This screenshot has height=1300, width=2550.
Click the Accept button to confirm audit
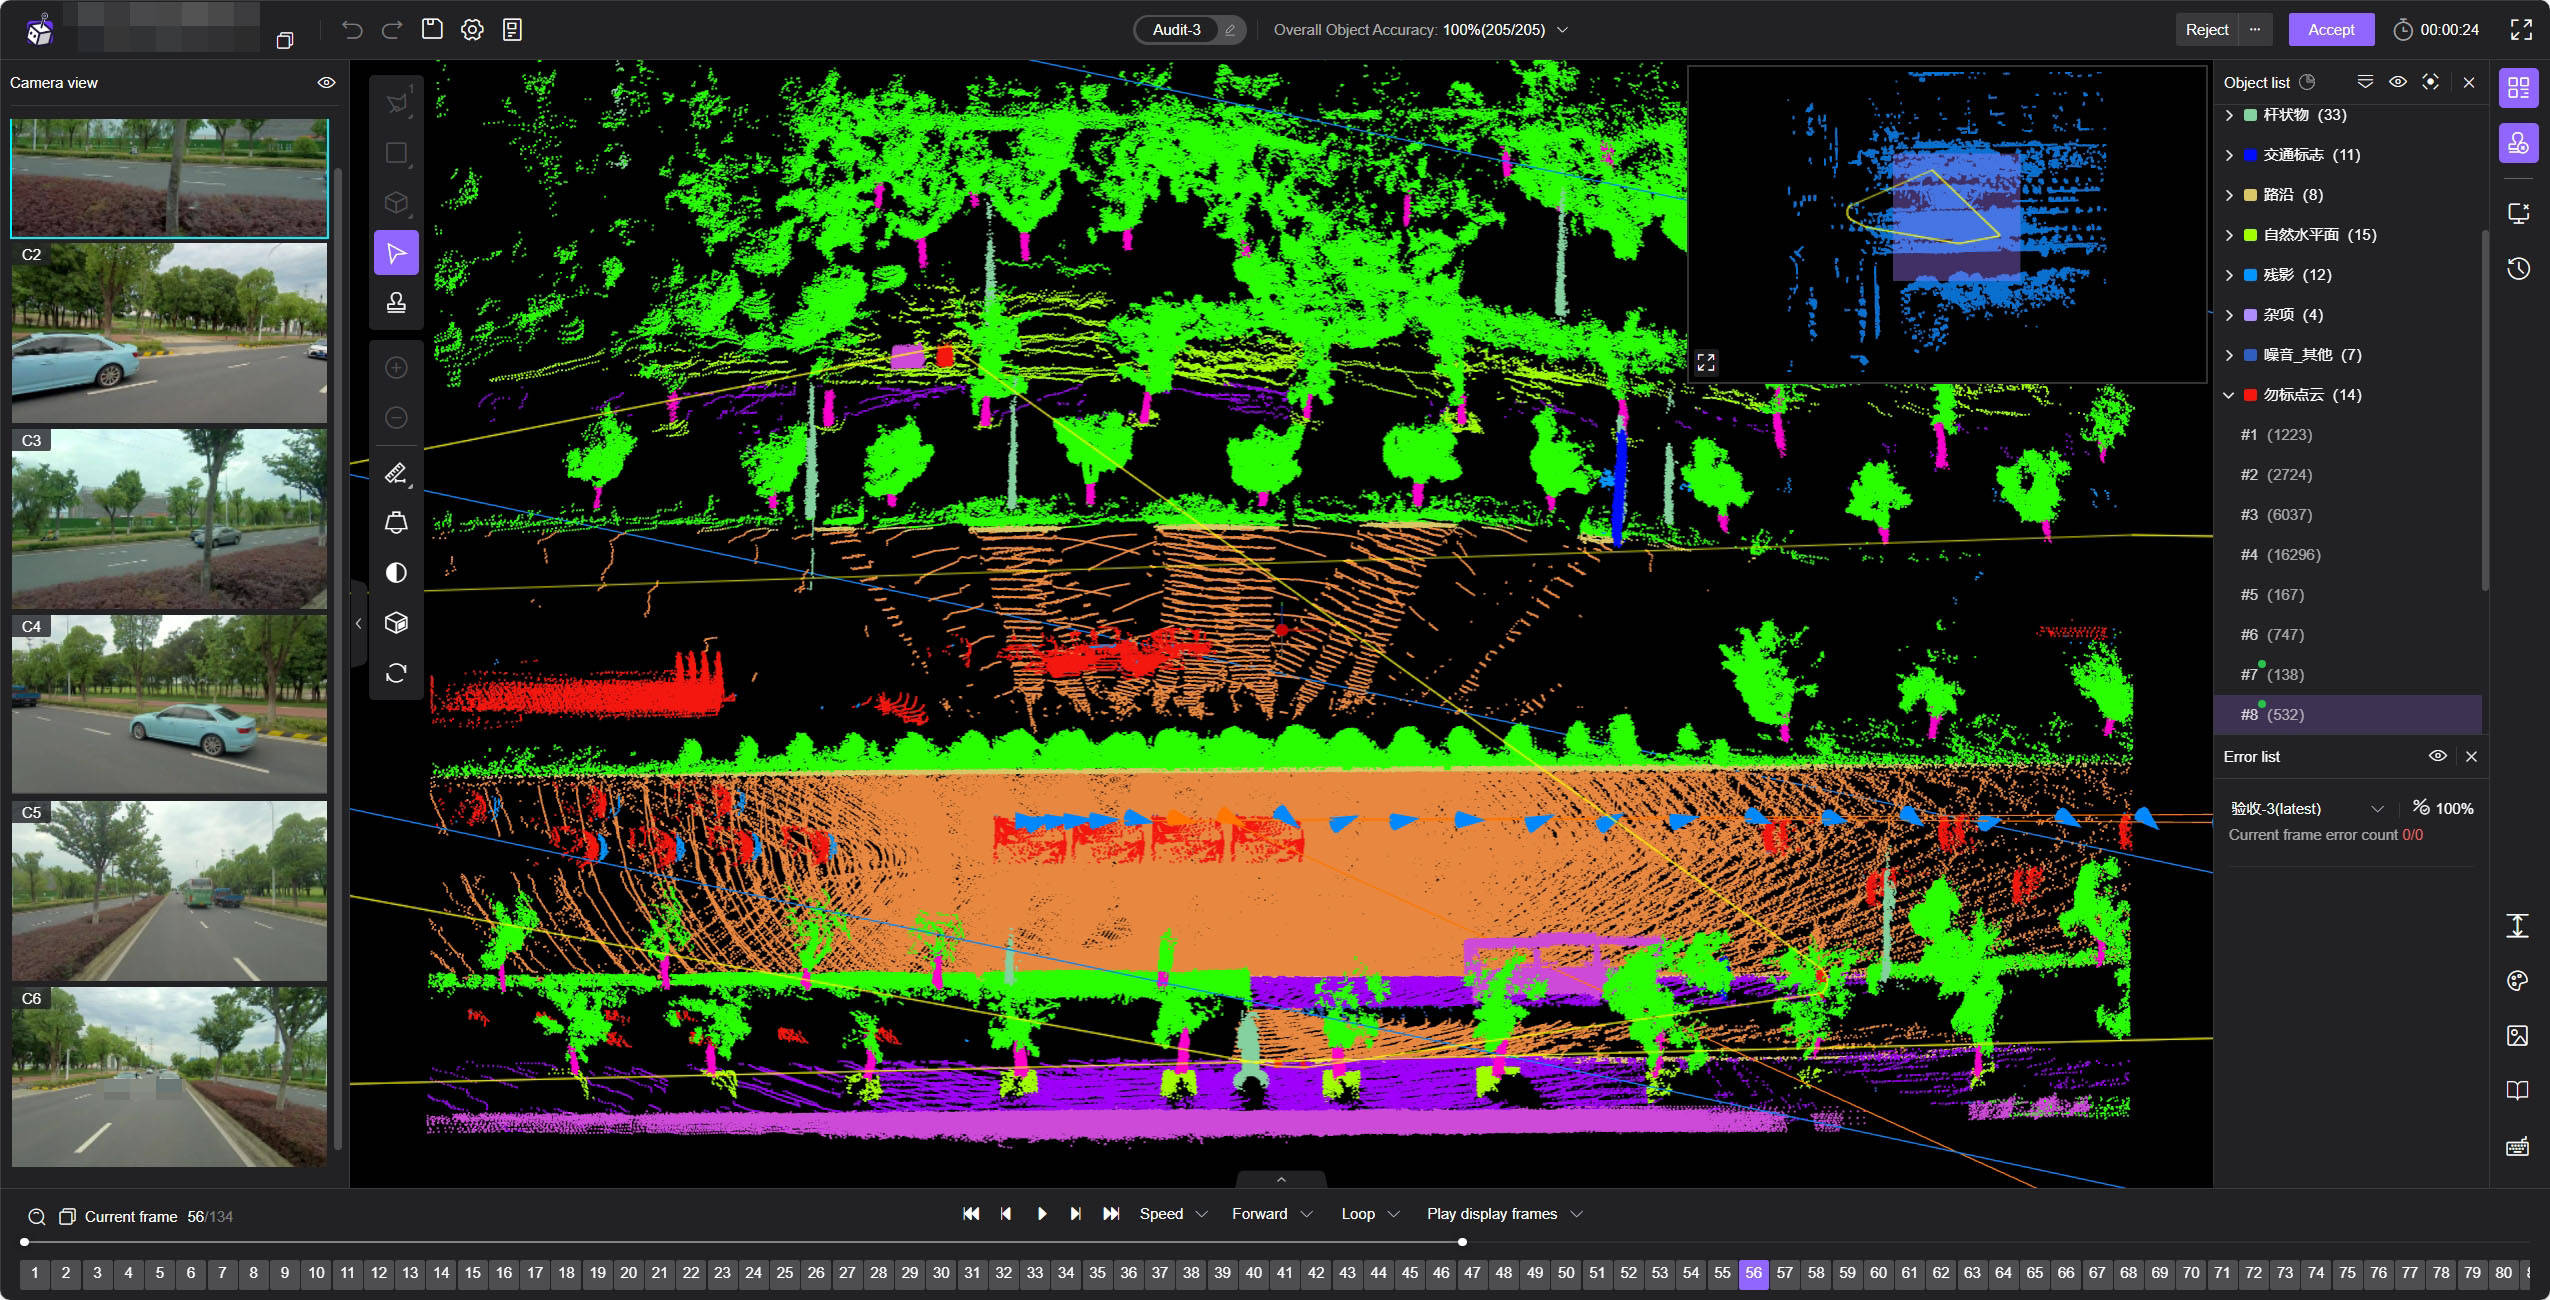pyautogui.click(x=2333, y=30)
